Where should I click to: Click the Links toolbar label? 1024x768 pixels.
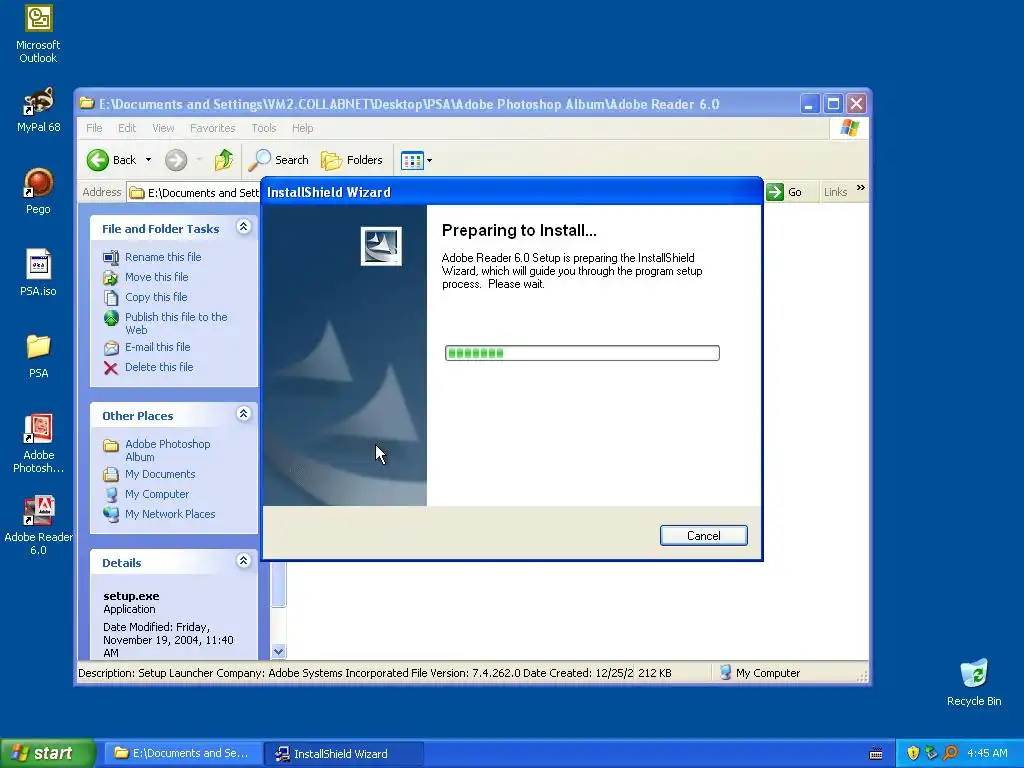click(835, 192)
